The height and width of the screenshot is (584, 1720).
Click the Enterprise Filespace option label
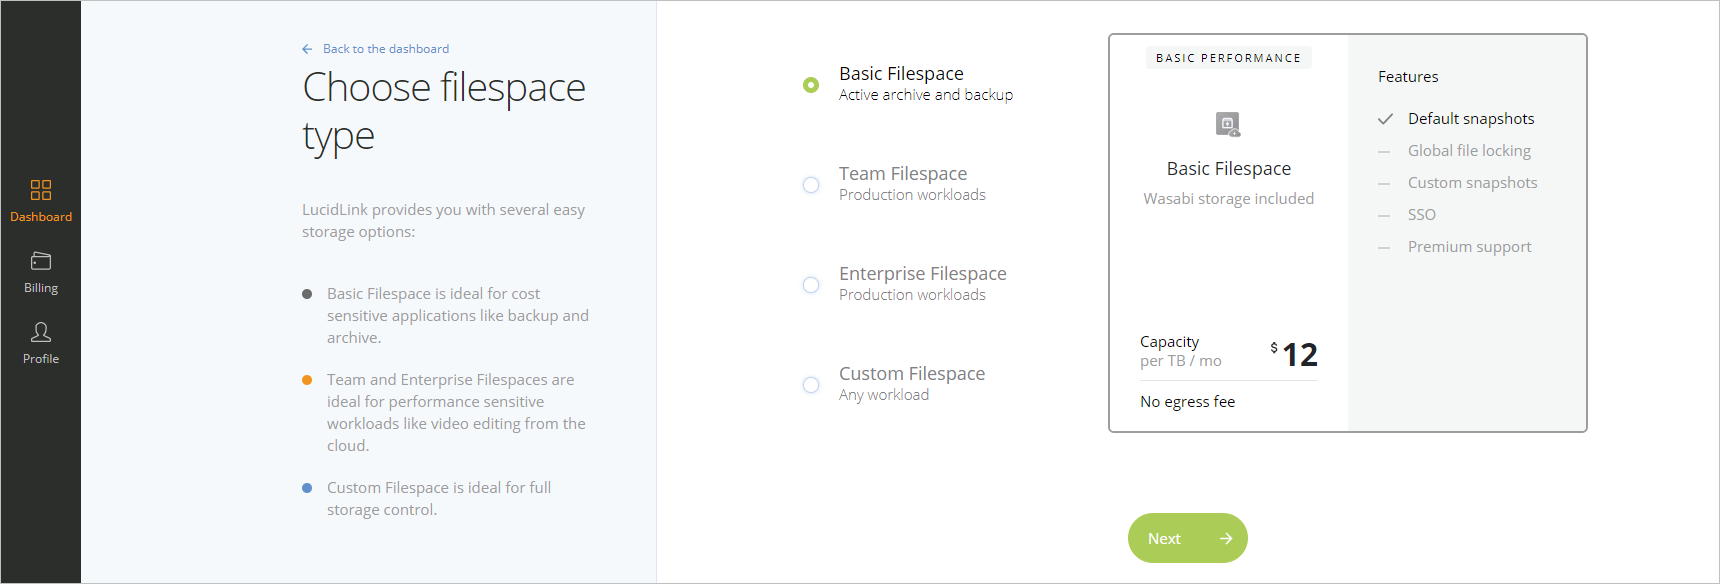point(923,274)
